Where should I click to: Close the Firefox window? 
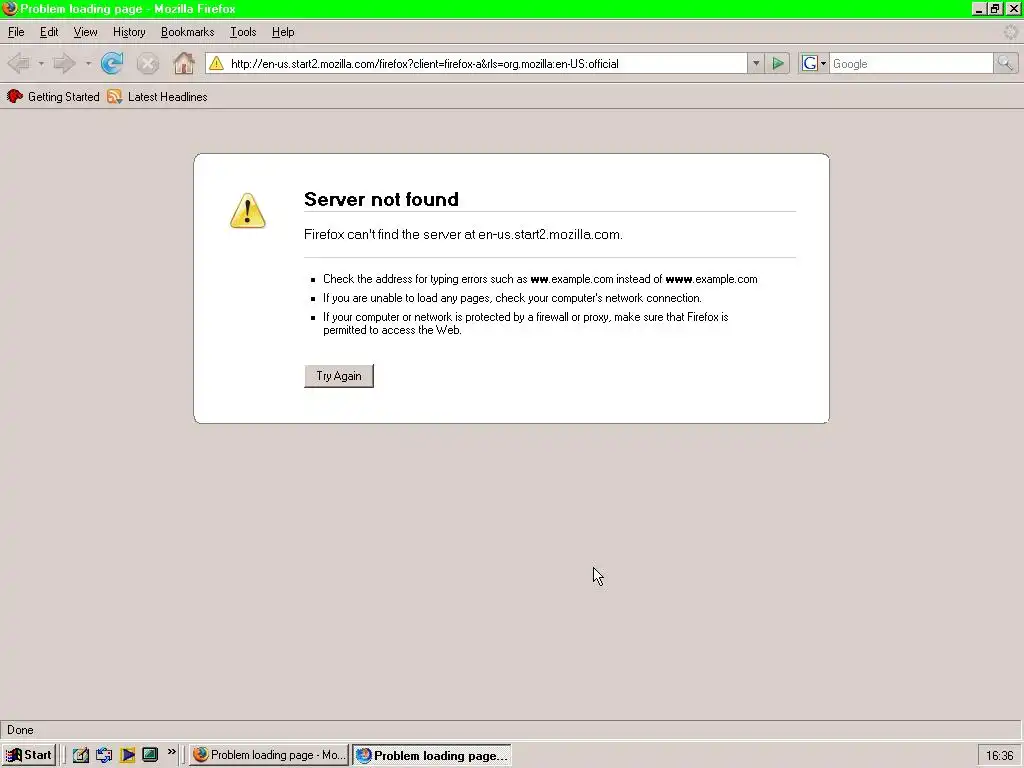pos(1014,8)
